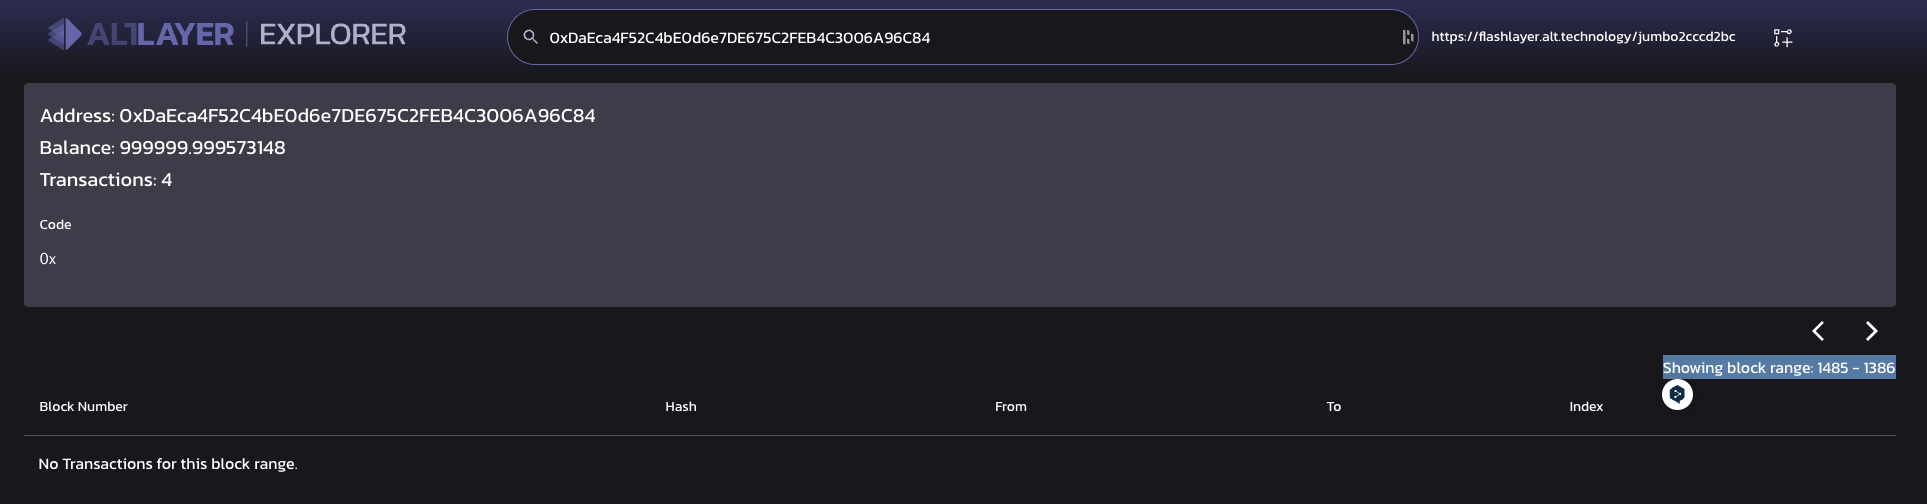Click the Balance value 999999.999573148
1927x504 pixels.
point(202,148)
